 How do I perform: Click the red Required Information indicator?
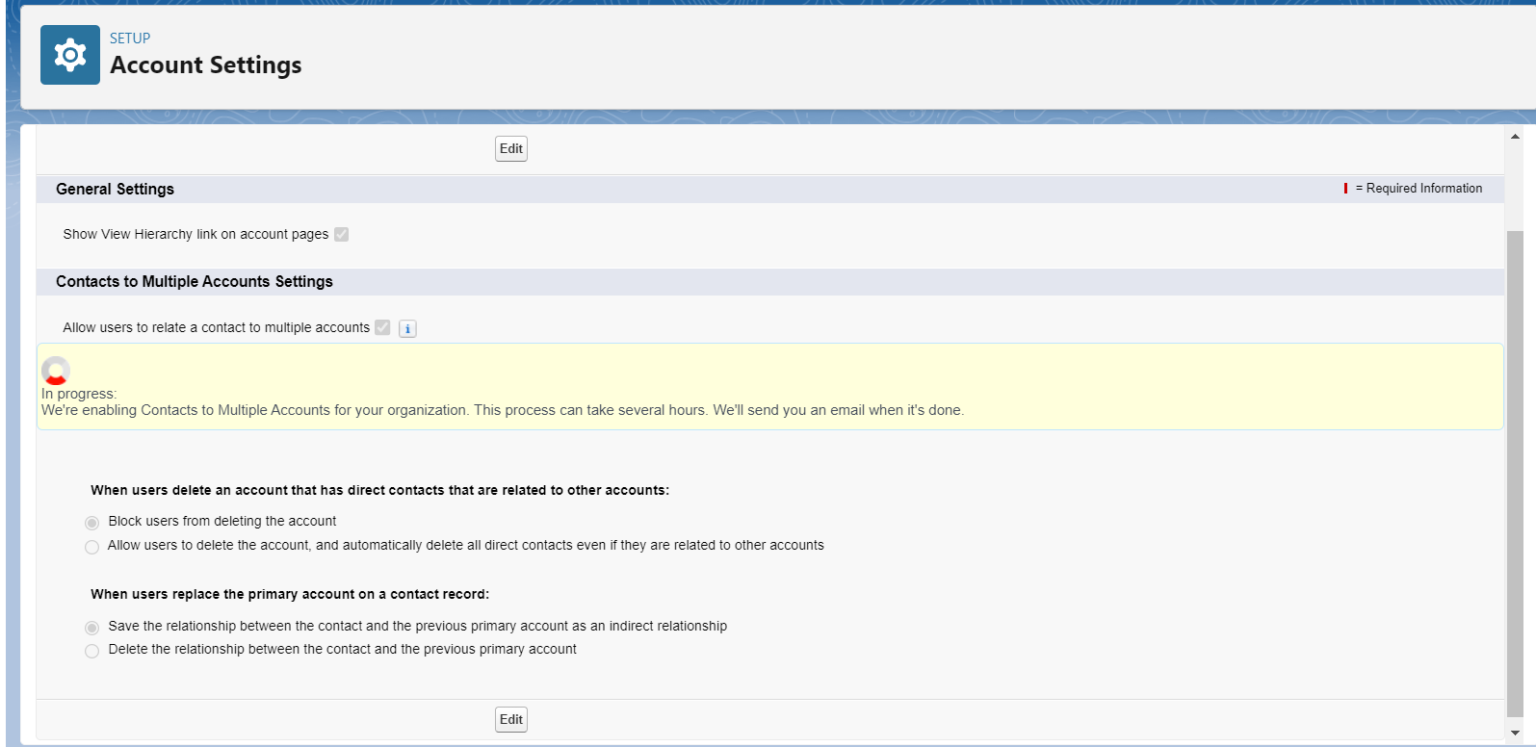point(1344,188)
